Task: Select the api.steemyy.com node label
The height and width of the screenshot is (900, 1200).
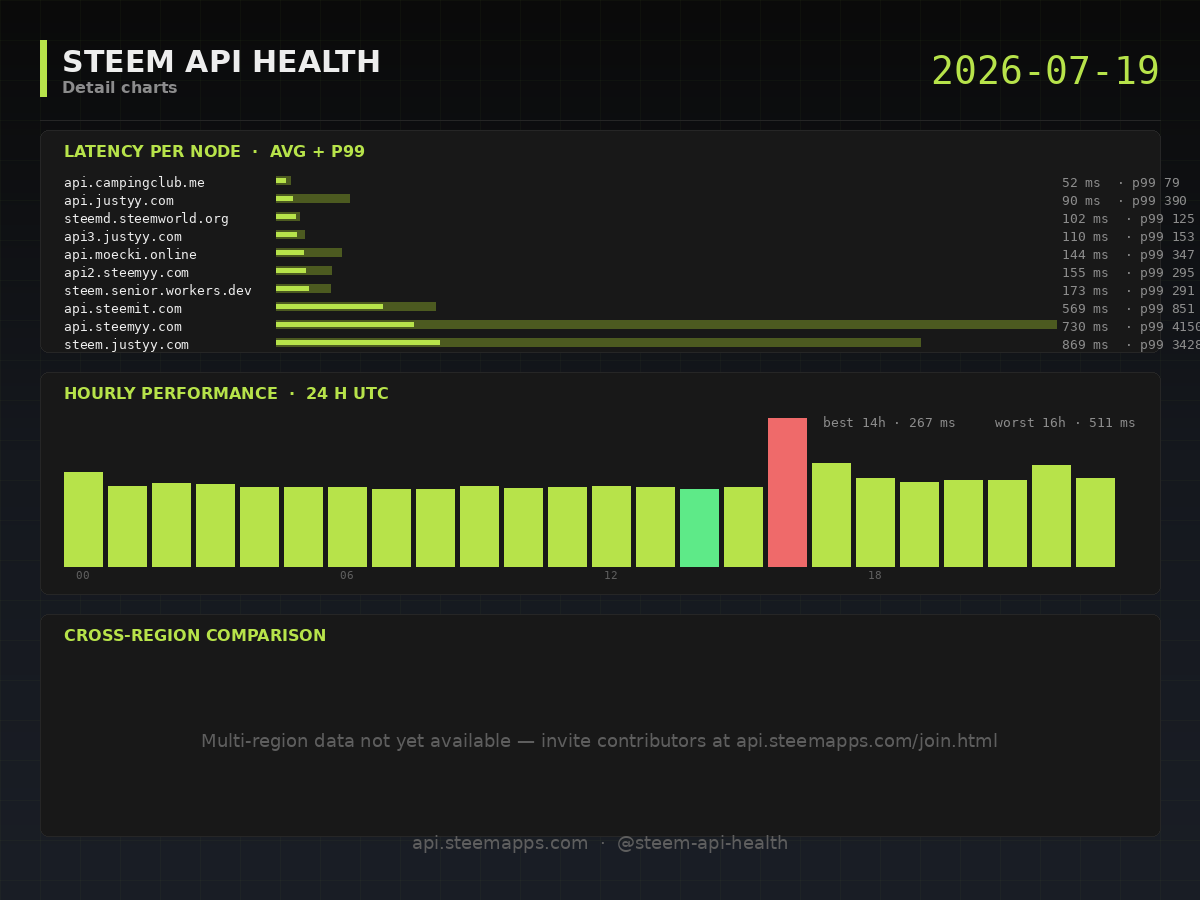Action: click(123, 327)
